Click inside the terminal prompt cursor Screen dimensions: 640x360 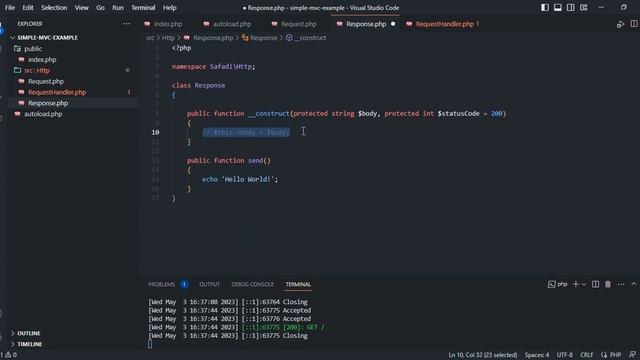(x=150, y=344)
